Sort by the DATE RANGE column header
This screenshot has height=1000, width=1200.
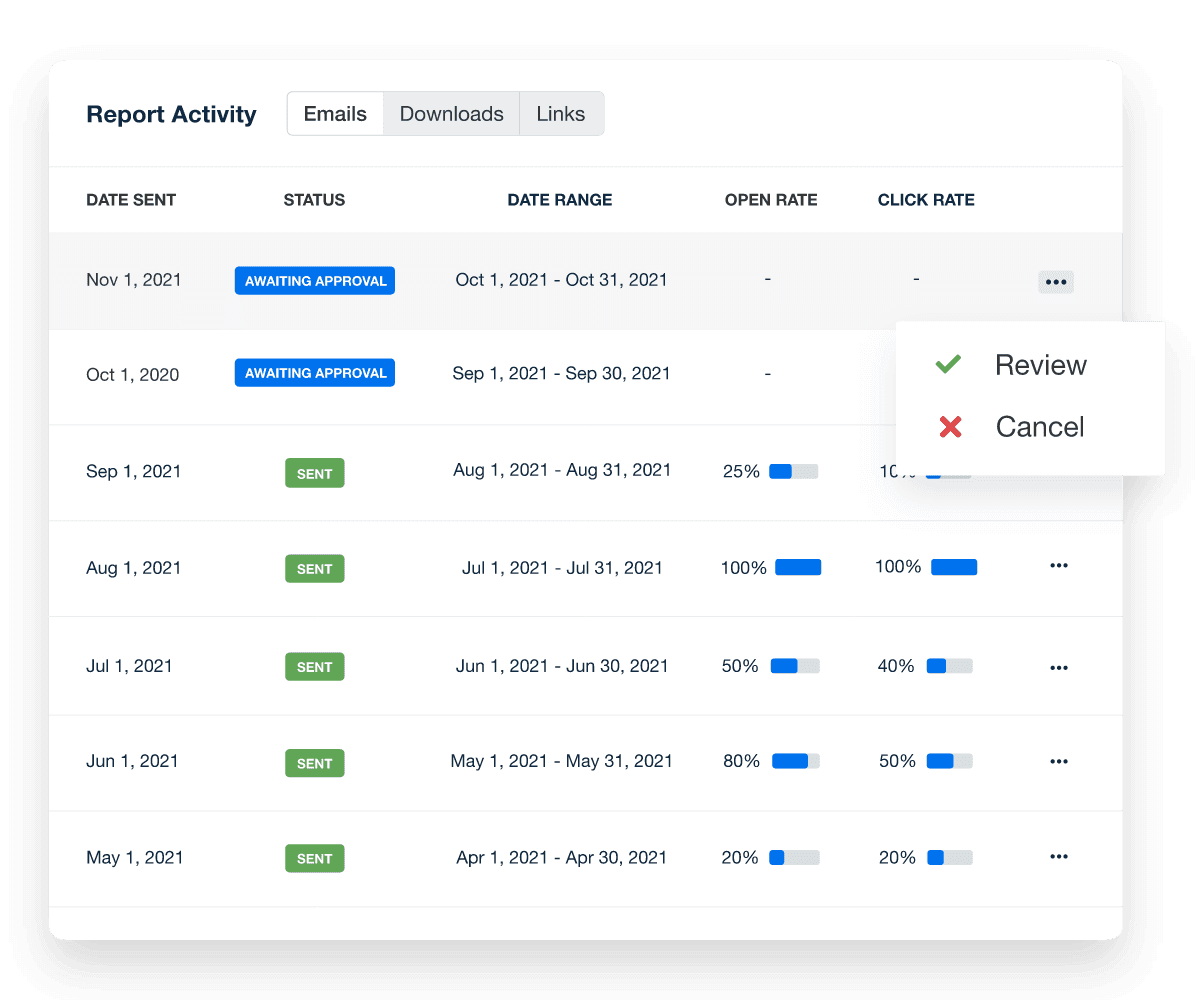tap(559, 199)
